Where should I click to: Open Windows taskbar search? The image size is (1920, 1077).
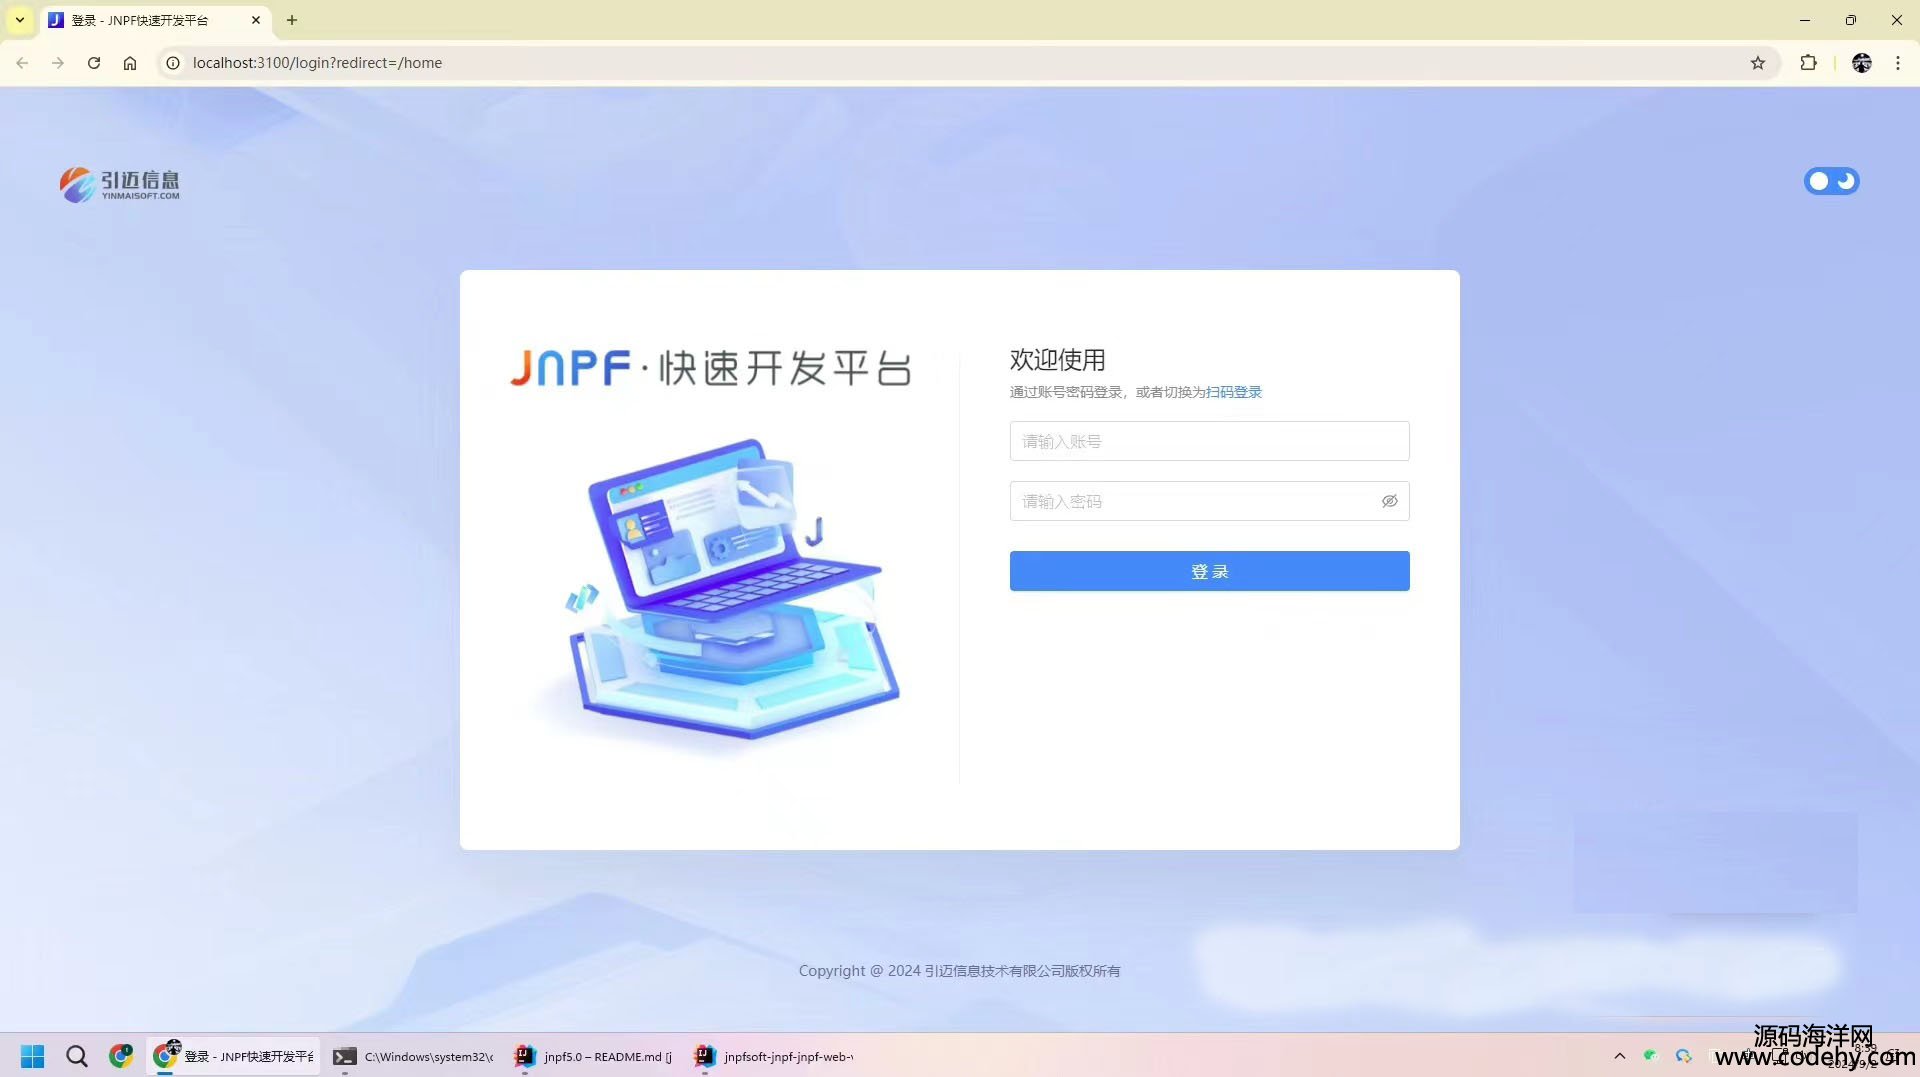pyautogui.click(x=77, y=1056)
